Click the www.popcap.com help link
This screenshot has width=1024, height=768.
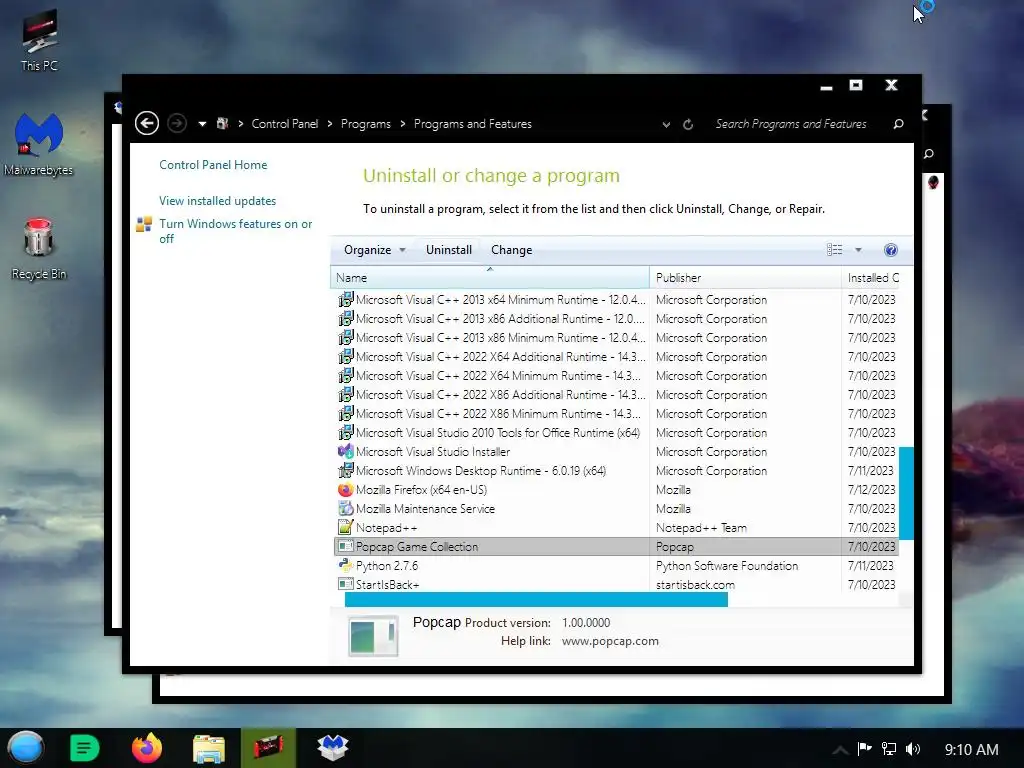(610, 641)
